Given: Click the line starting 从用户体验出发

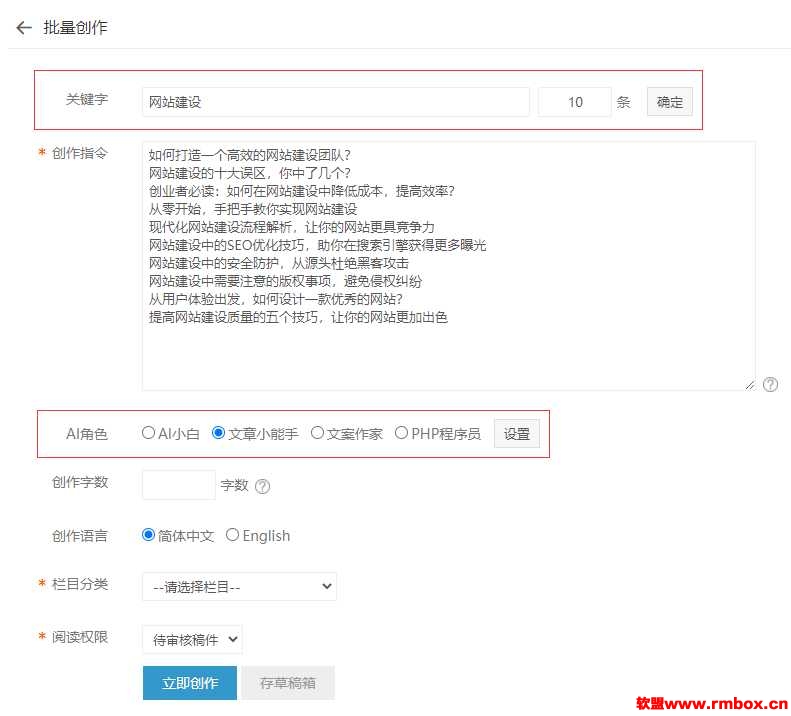Looking at the screenshot, I should click(275, 299).
